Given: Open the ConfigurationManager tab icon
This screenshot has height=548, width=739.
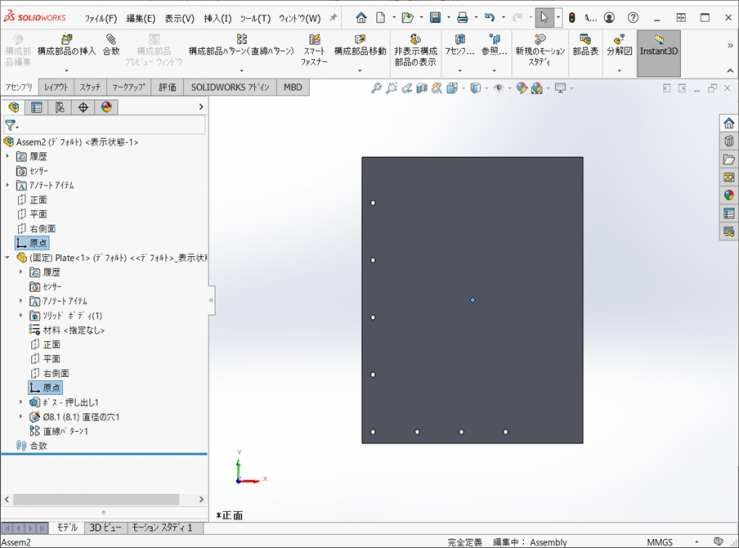Looking at the screenshot, I should pyautogui.click(x=60, y=107).
